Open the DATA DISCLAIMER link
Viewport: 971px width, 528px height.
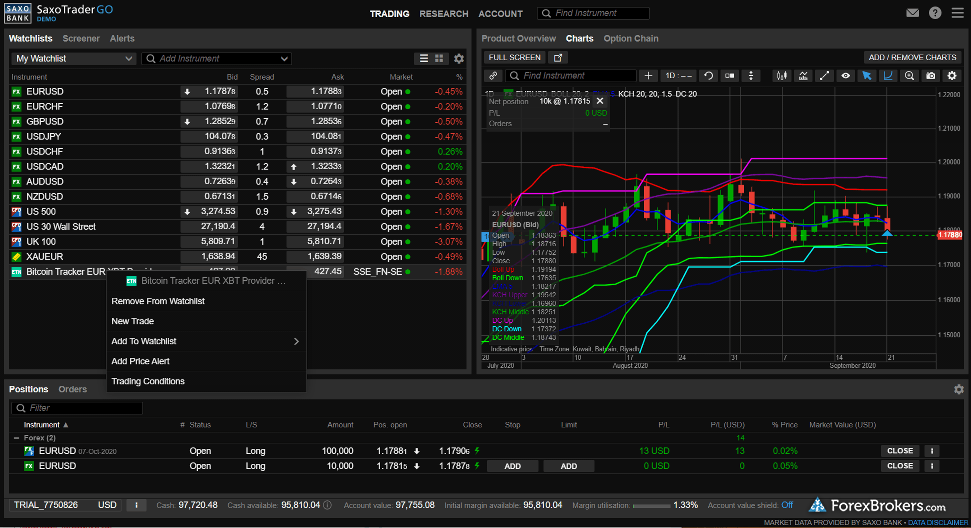[937, 523]
